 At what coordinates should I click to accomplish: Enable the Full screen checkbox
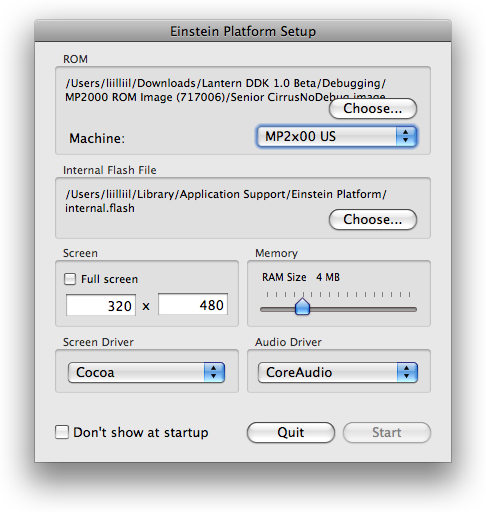click(x=70, y=279)
